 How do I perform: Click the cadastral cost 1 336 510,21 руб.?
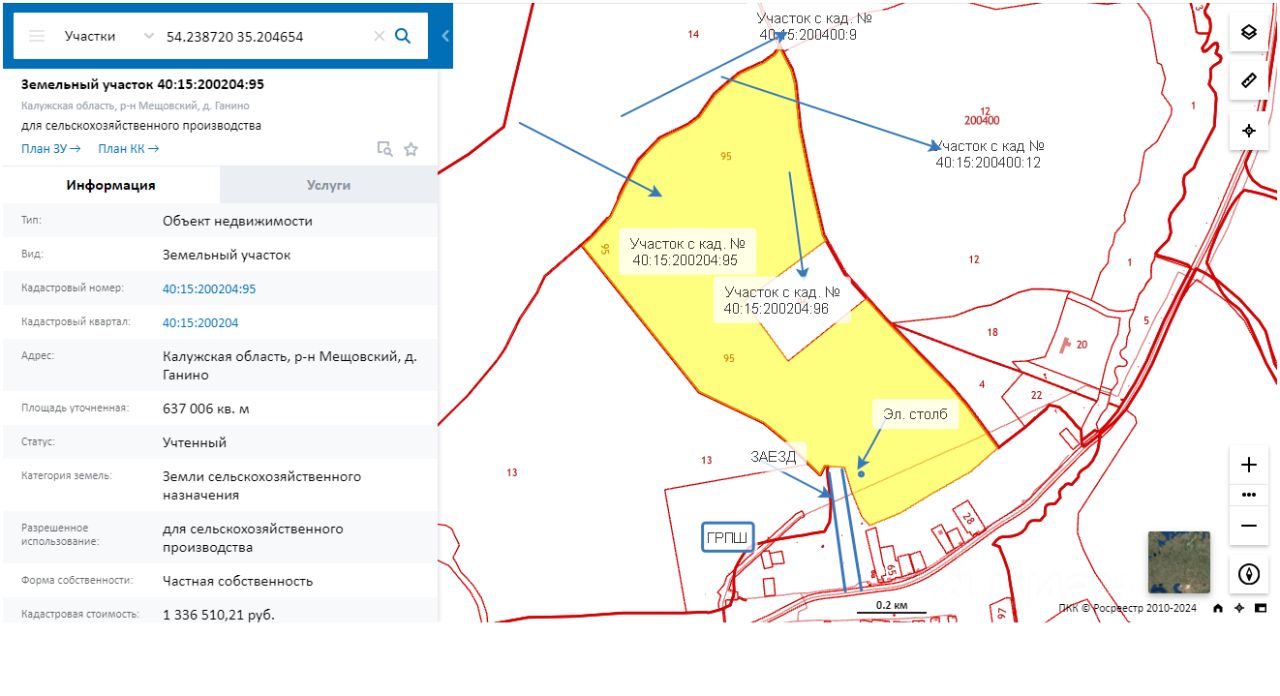tap(219, 614)
